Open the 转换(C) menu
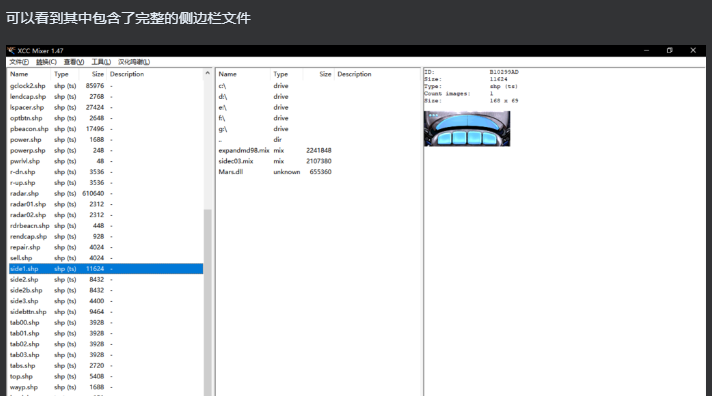 click(x=46, y=62)
